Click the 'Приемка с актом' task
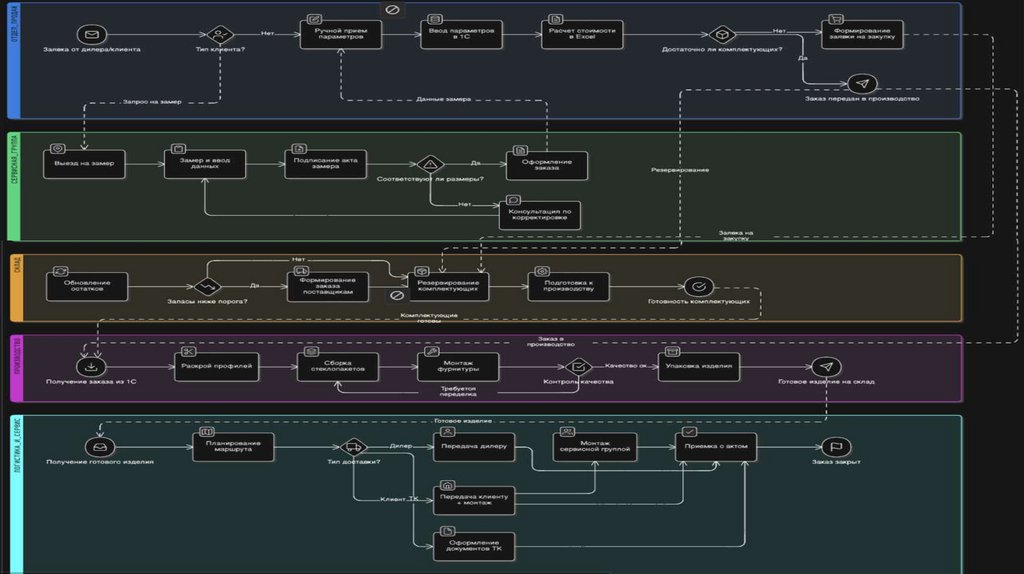1024x574 pixels. [x=716, y=447]
